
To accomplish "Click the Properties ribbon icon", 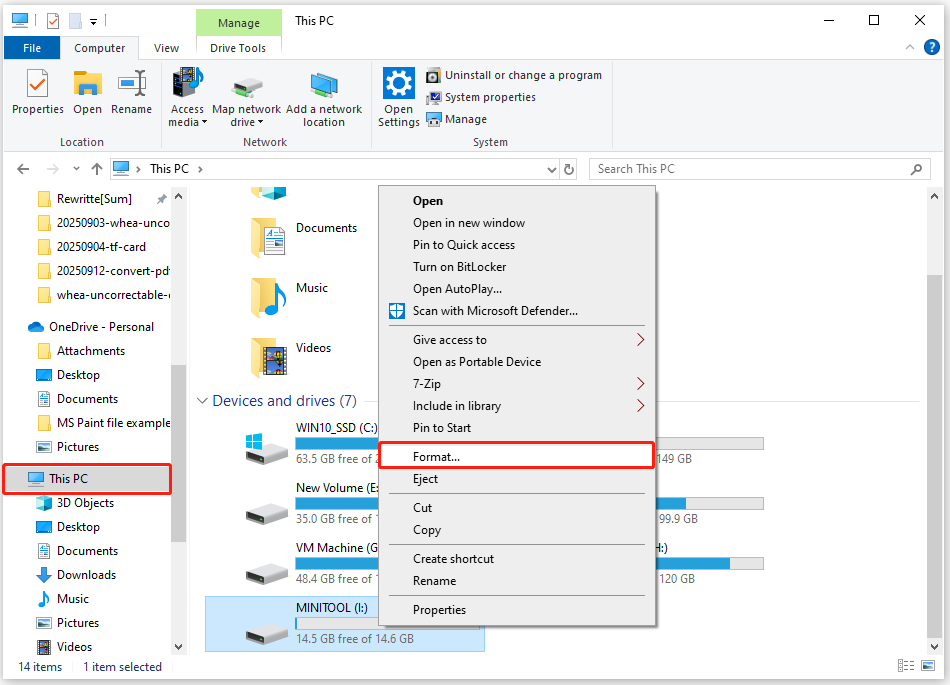I will pos(37,85).
